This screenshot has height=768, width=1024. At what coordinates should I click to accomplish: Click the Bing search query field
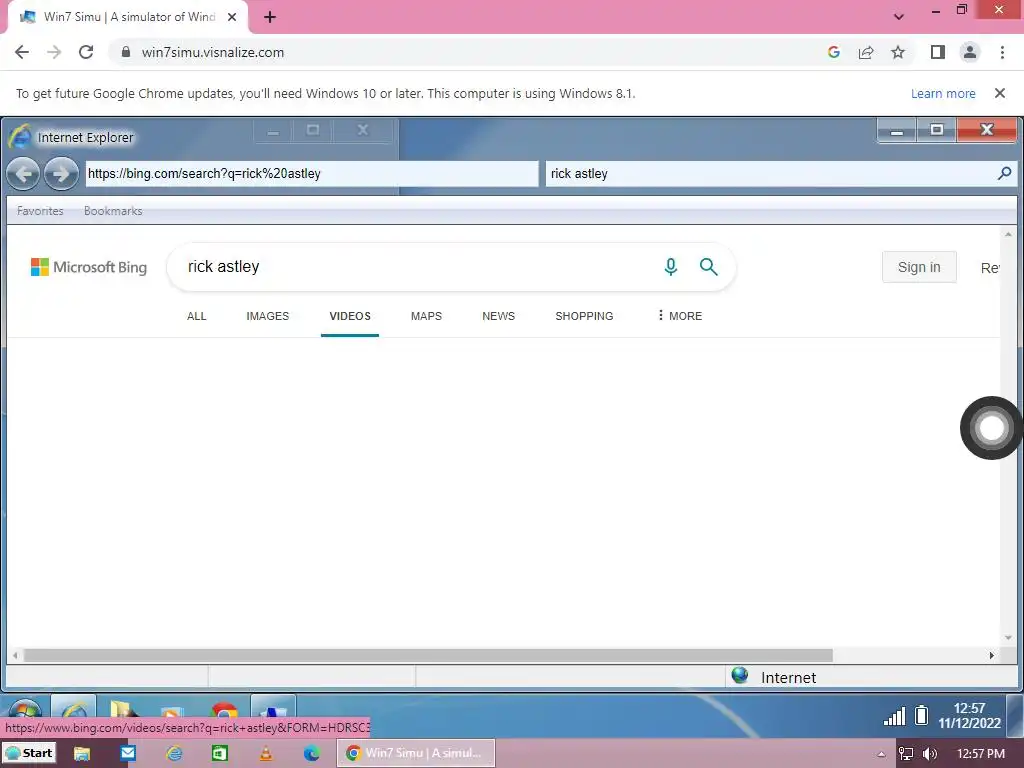pyautogui.click(x=418, y=266)
